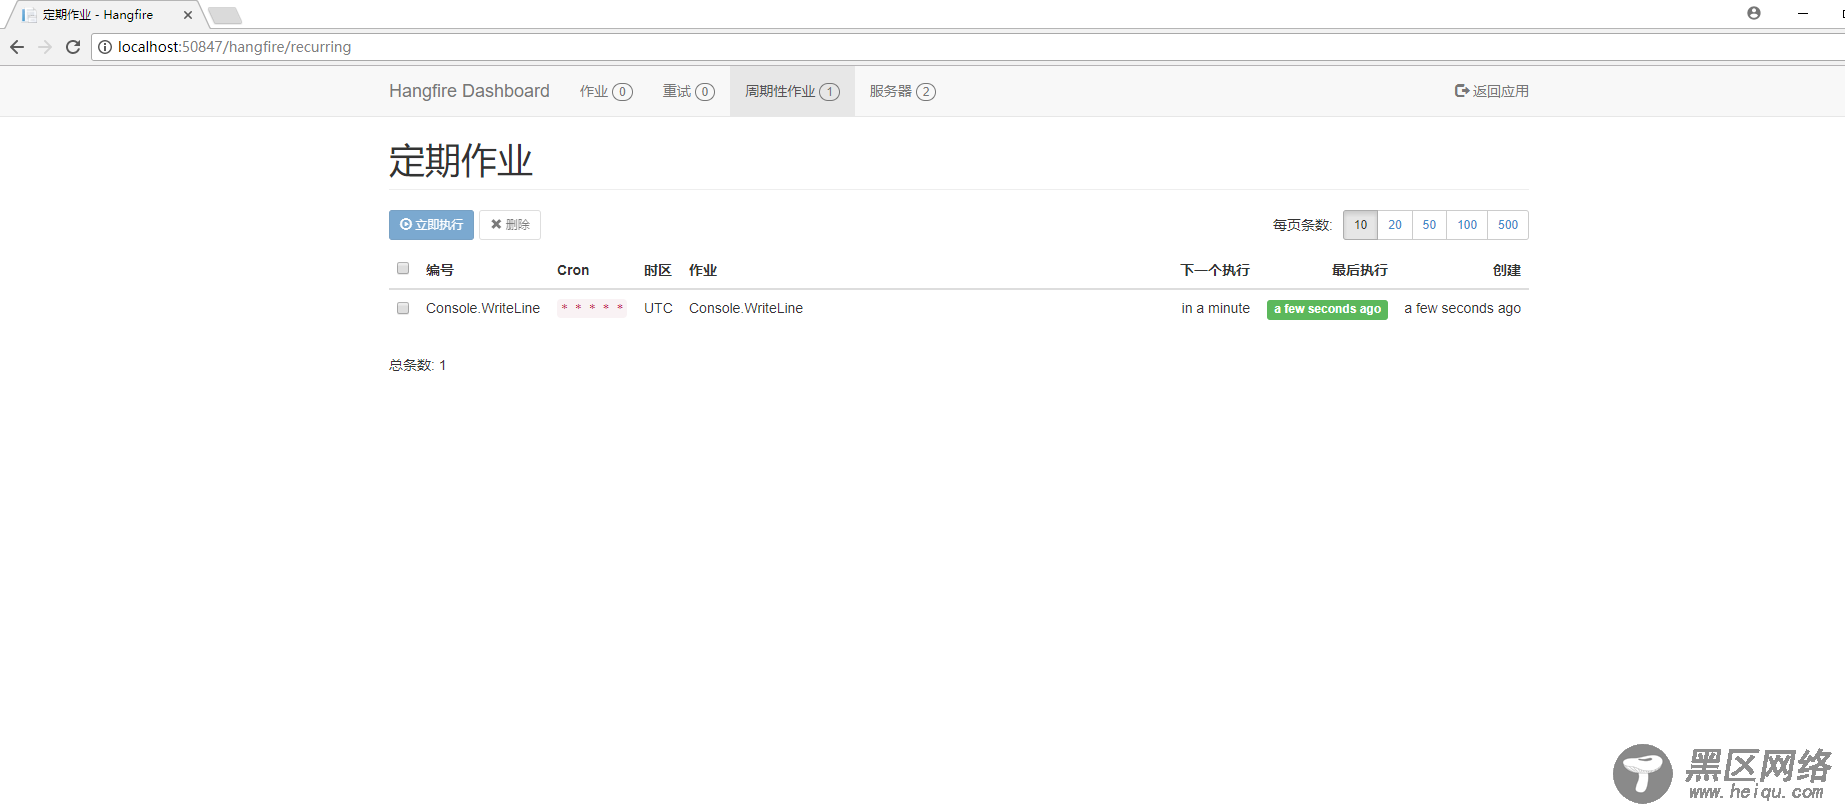
Task: View site info icon in address bar
Action: tap(105, 47)
